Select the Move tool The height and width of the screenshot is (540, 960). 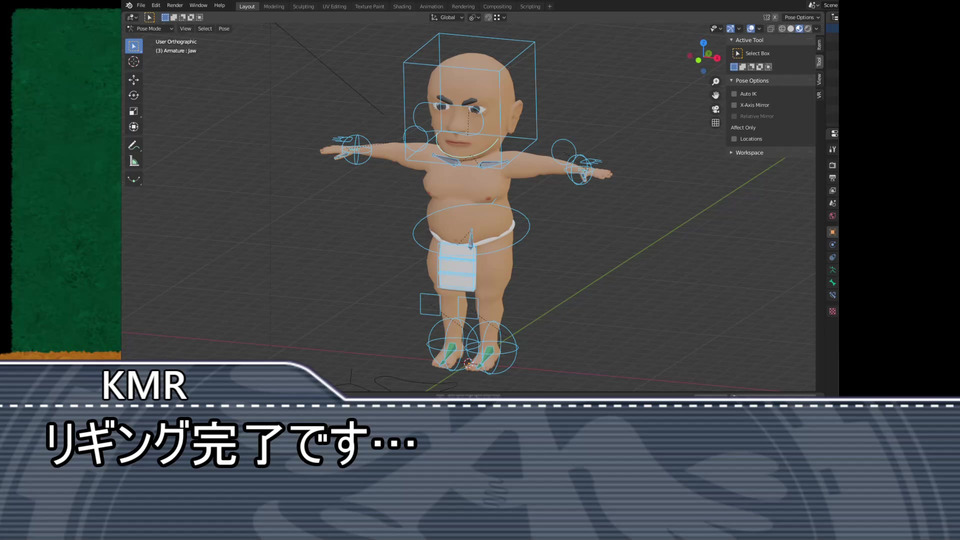tap(133, 80)
